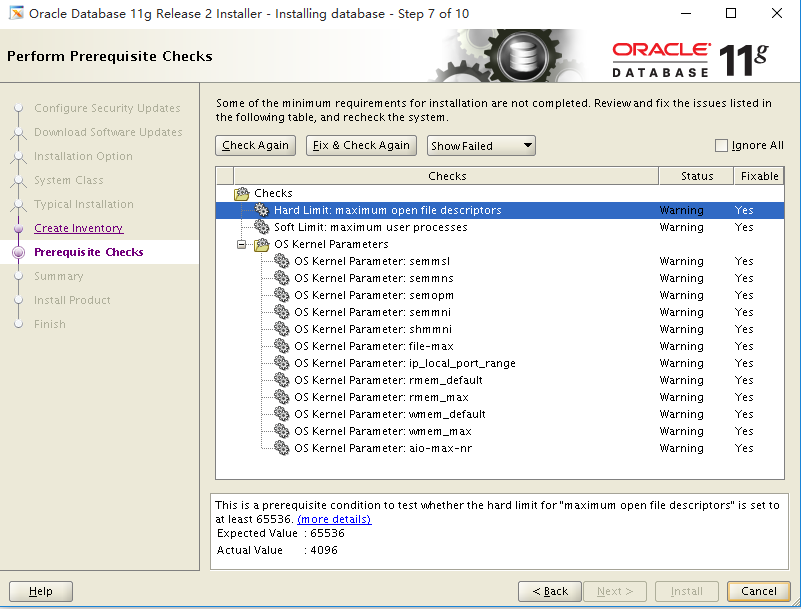Select OS Kernel Parameter: semmns row
This screenshot has width=801, height=609.
[x=500, y=278]
